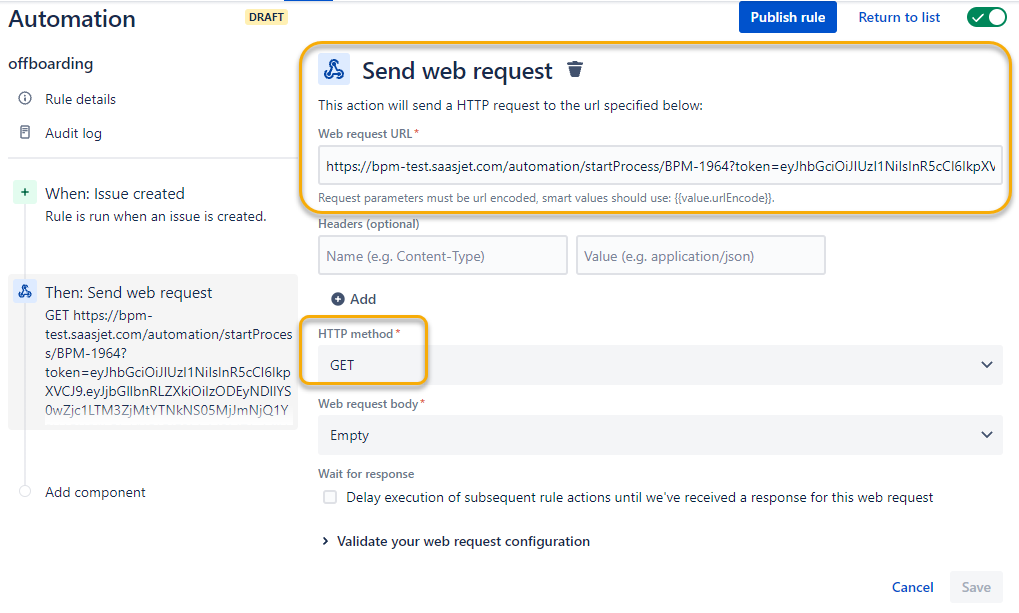Click the Send web request heading text
Viewport: 1019px width, 613px height.
[x=458, y=70]
